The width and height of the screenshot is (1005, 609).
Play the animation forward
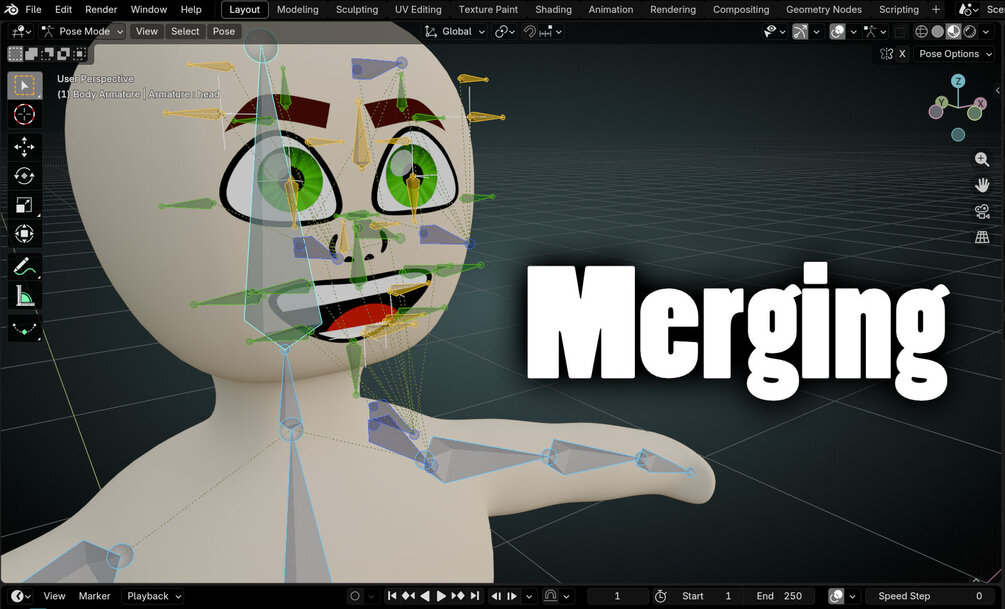click(441, 596)
